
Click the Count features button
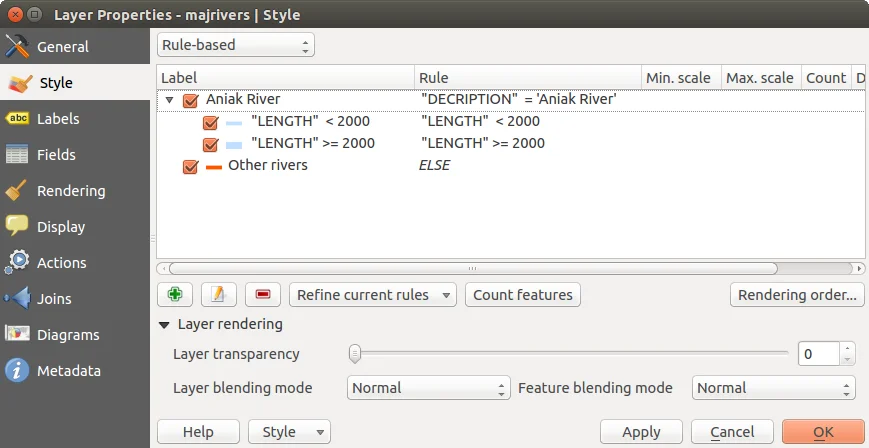523,295
